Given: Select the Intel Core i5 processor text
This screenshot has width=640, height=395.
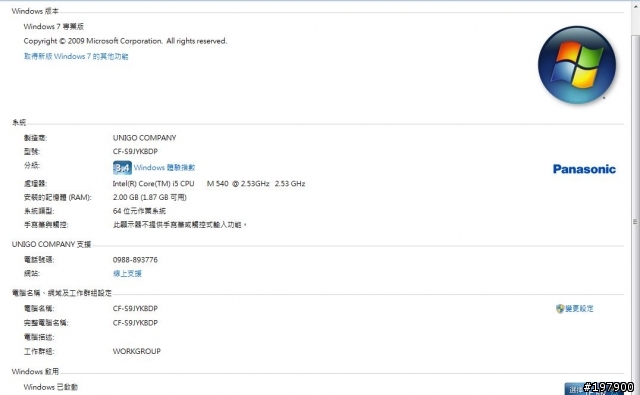Looking at the screenshot, I should [209, 184].
